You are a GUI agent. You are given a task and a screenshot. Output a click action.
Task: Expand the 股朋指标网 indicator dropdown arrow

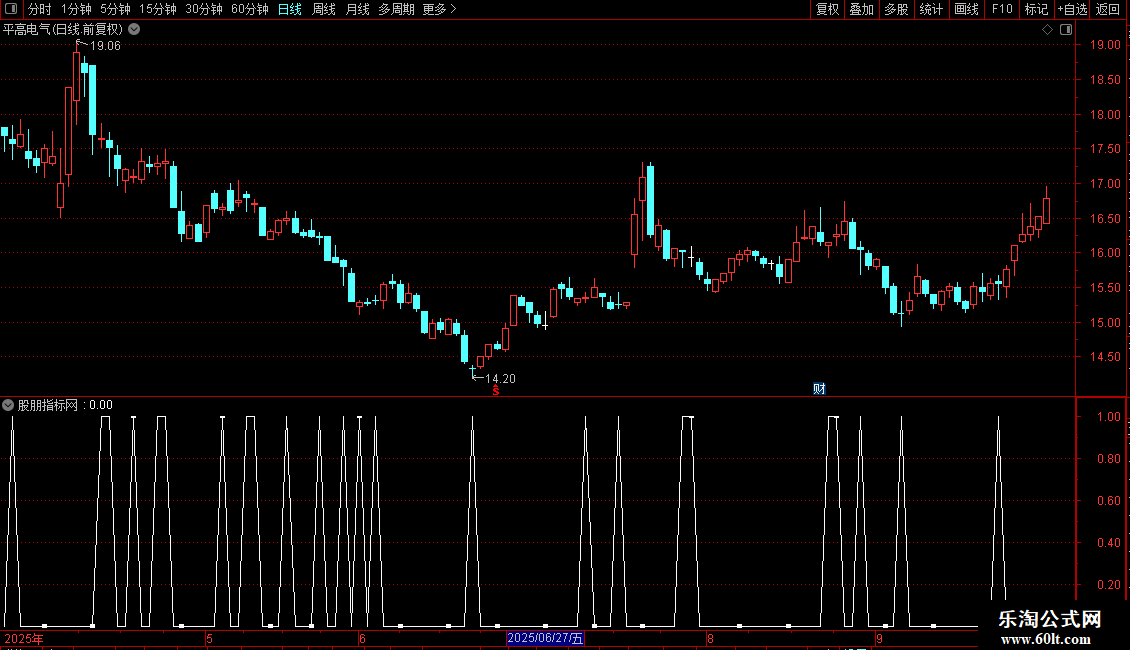click(x=8, y=405)
